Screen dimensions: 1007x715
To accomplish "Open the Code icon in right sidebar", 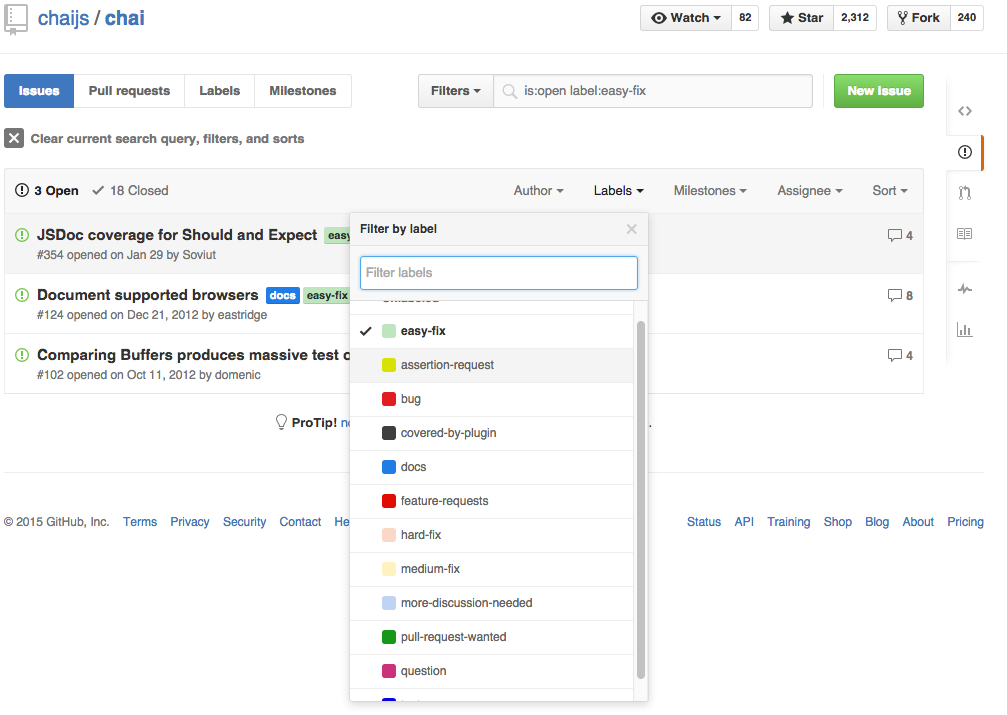I will click(x=965, y=111).
